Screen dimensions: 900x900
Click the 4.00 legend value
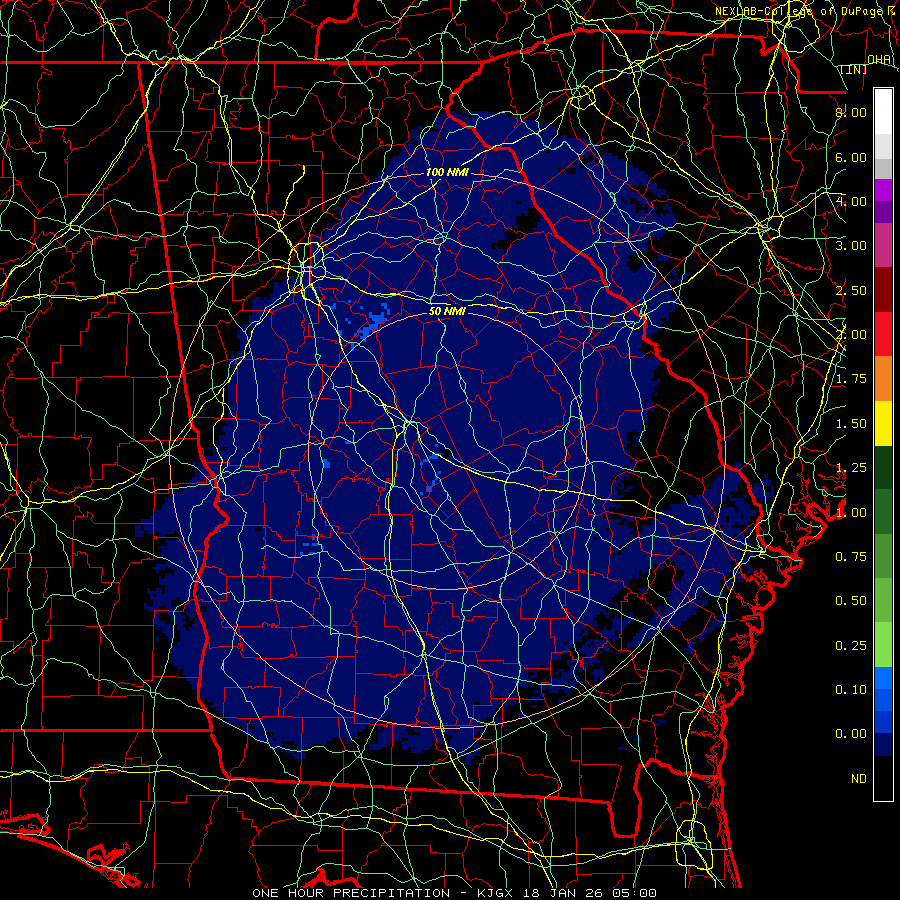point(851,201)
